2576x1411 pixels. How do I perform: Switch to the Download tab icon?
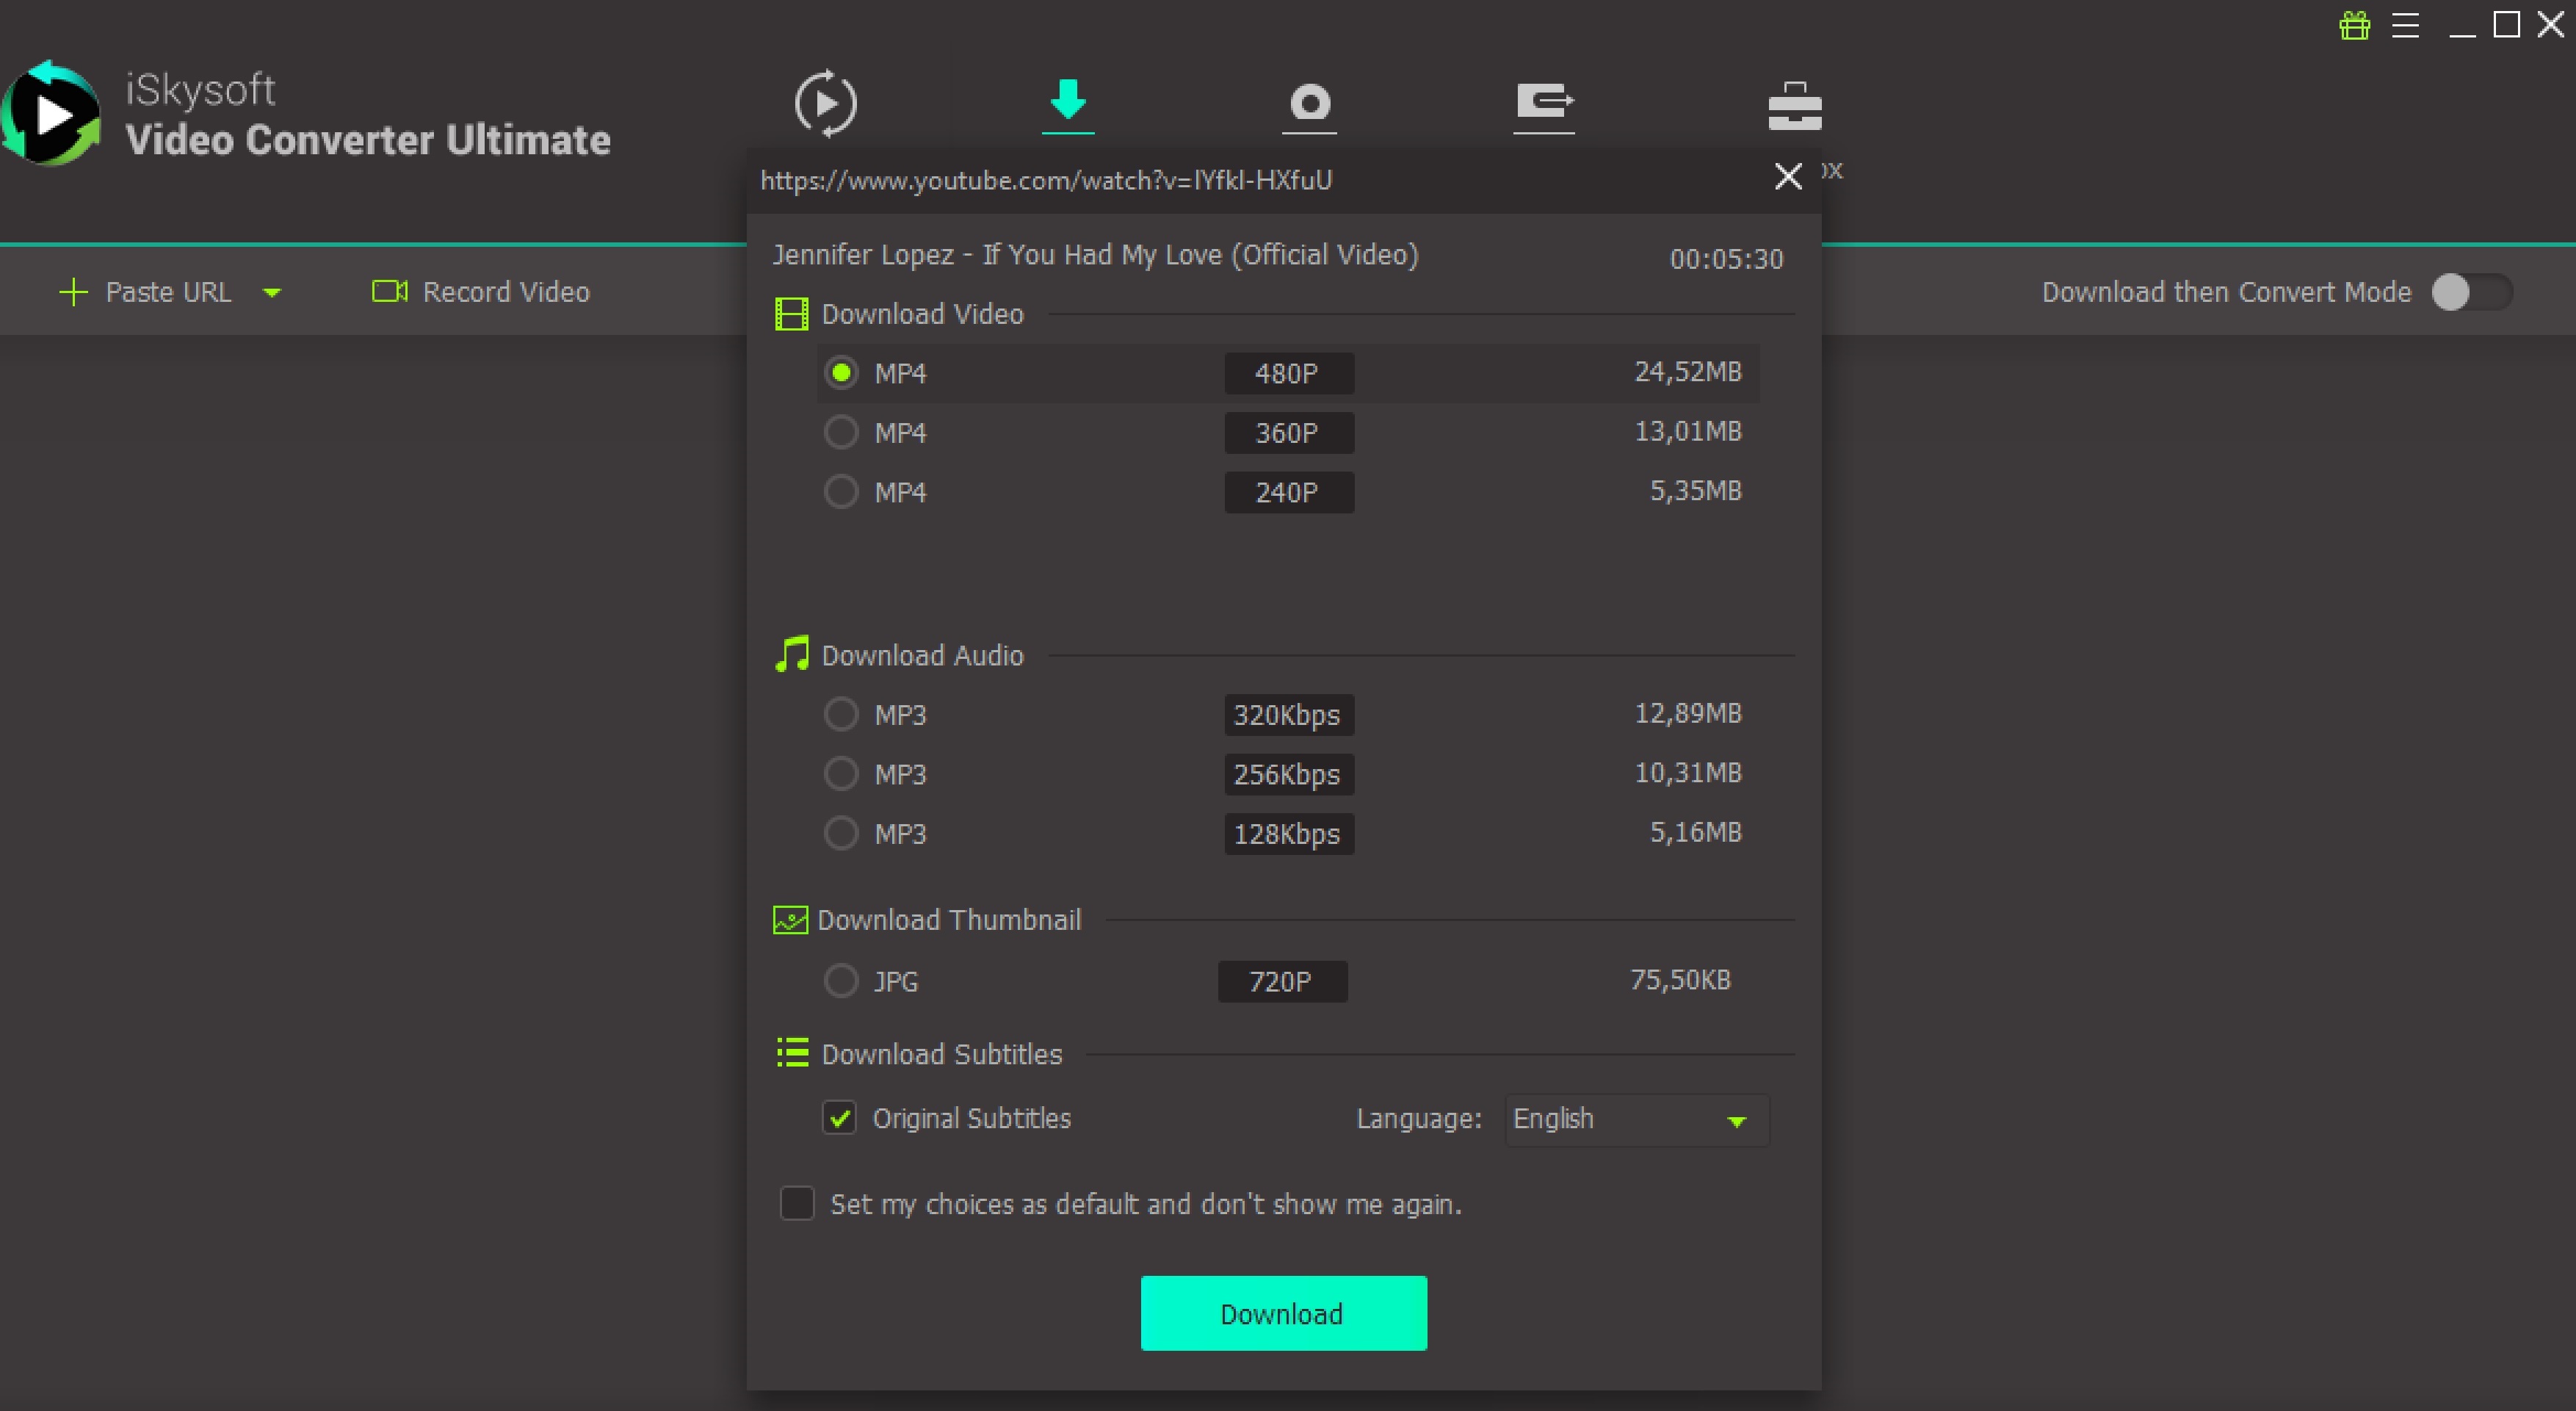[1068, 105]
